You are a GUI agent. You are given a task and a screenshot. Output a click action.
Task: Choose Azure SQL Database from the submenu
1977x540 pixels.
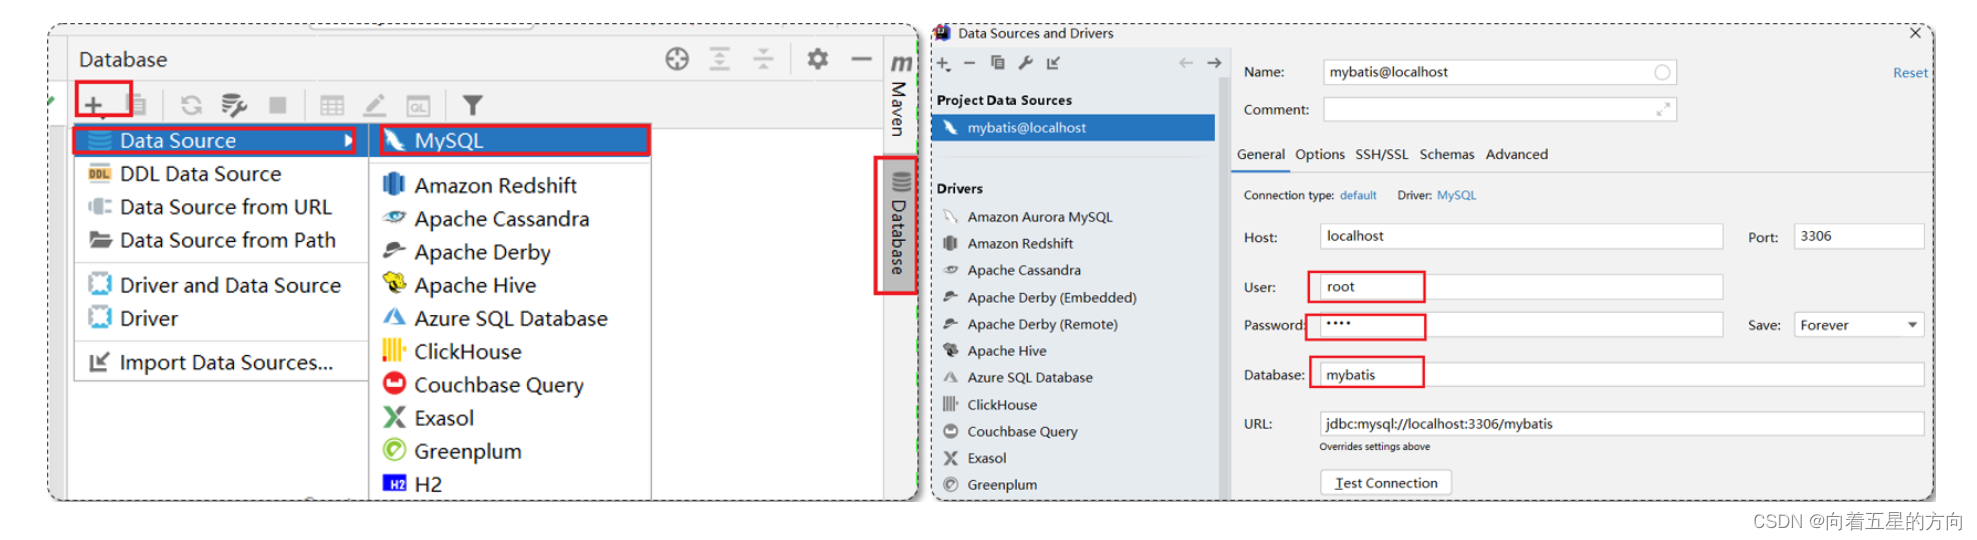coord(511,318)
